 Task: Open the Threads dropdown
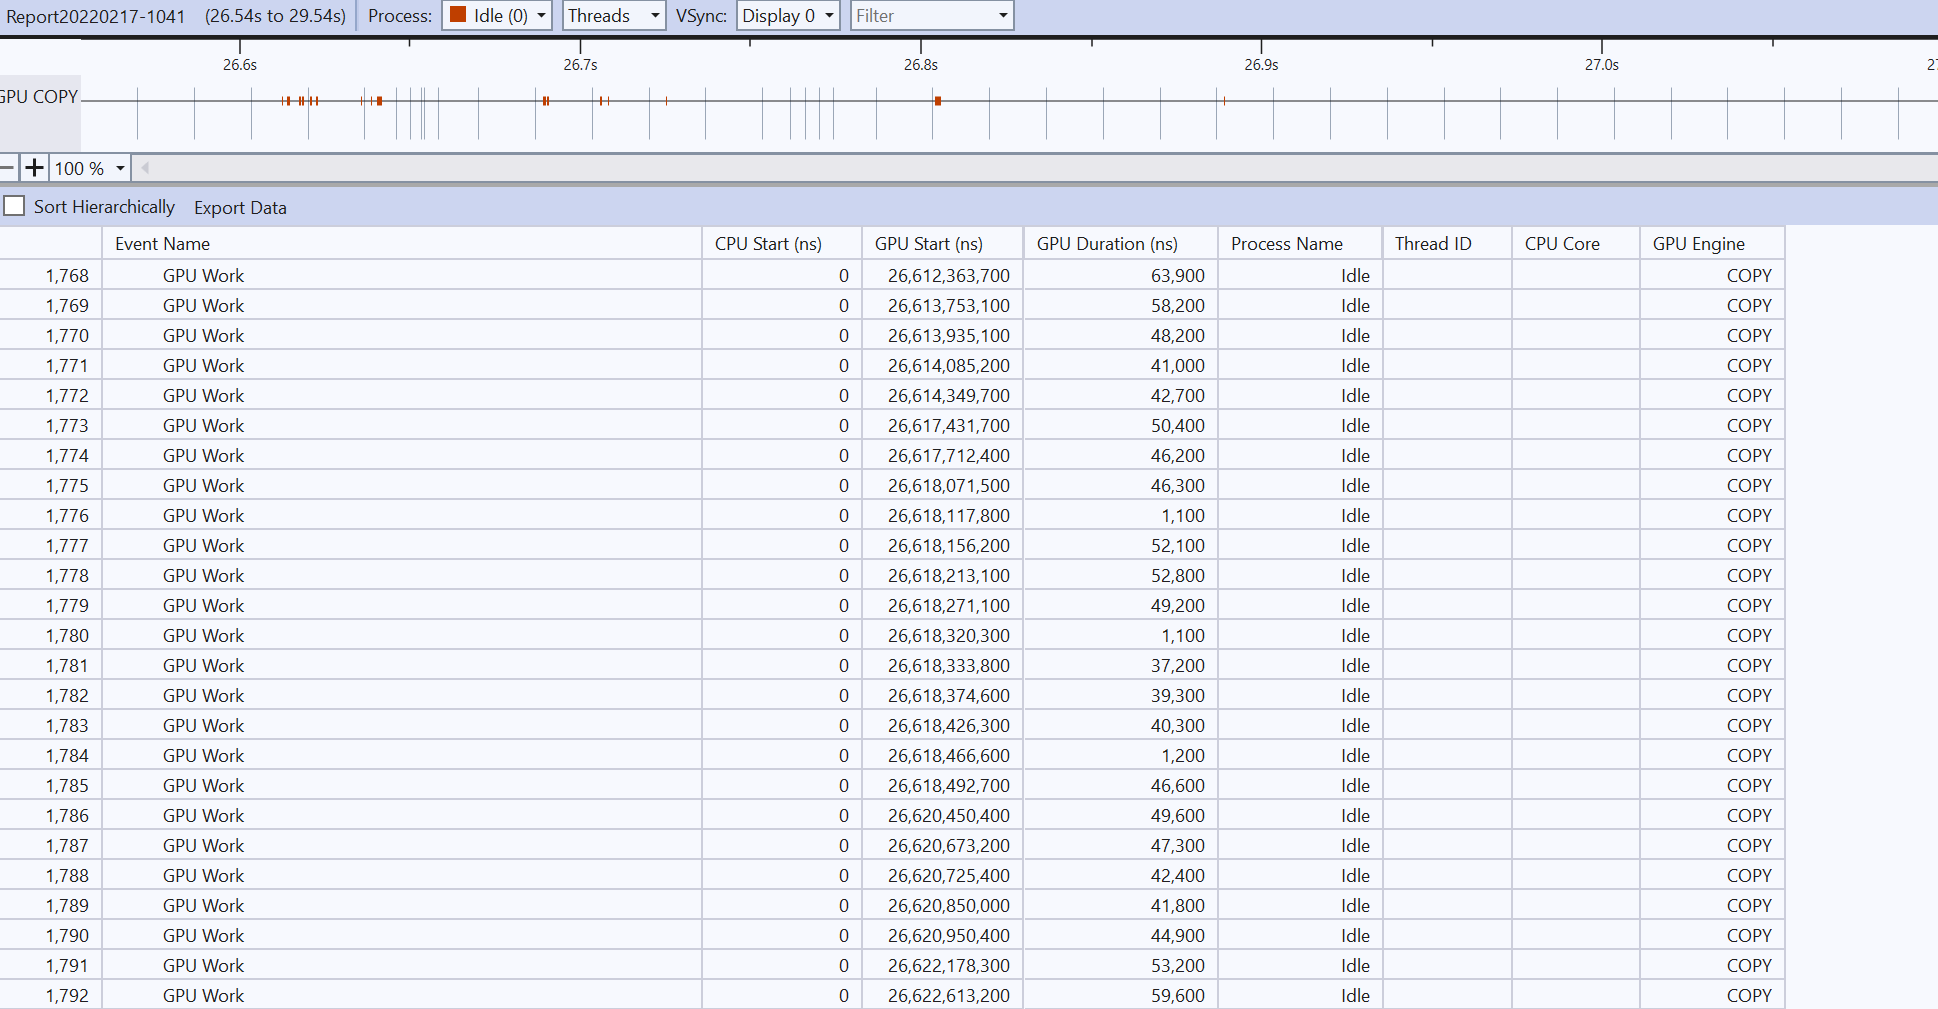coord(654,15)
